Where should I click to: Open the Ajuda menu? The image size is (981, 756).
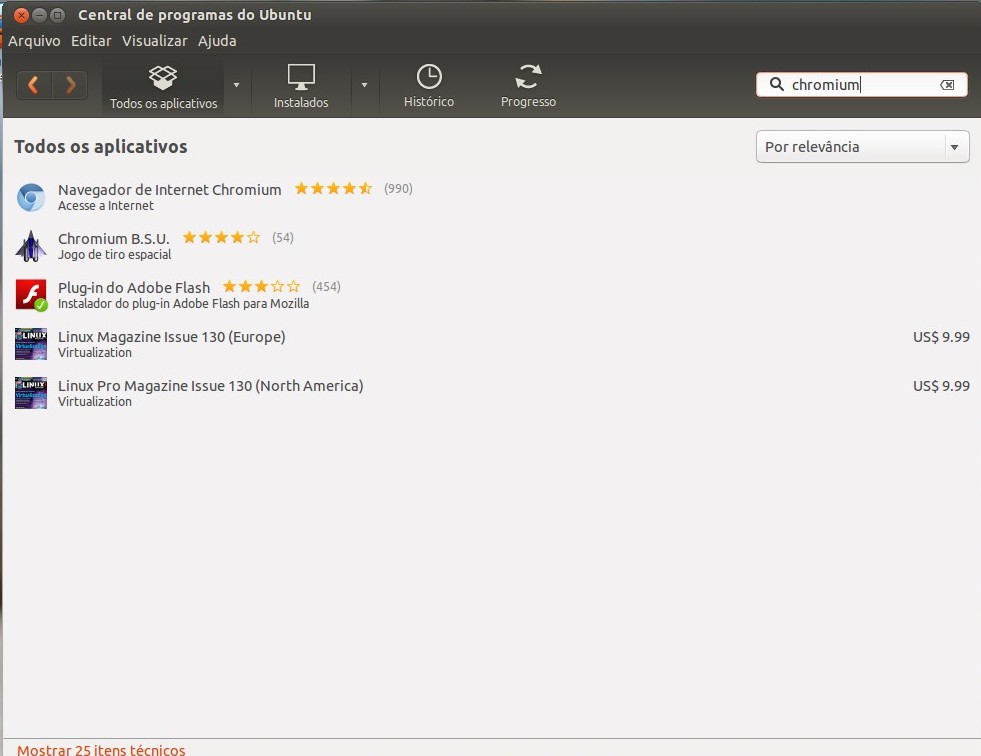coord(217,41)
